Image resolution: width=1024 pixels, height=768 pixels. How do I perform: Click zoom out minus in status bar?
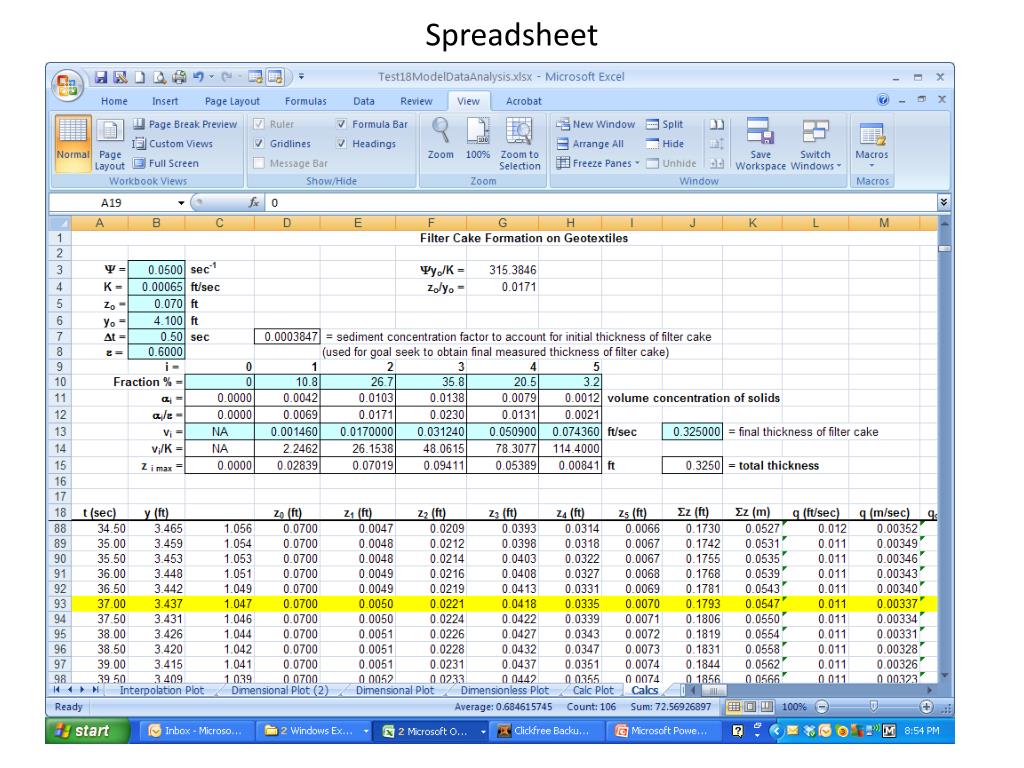click(x=822, y=707)
